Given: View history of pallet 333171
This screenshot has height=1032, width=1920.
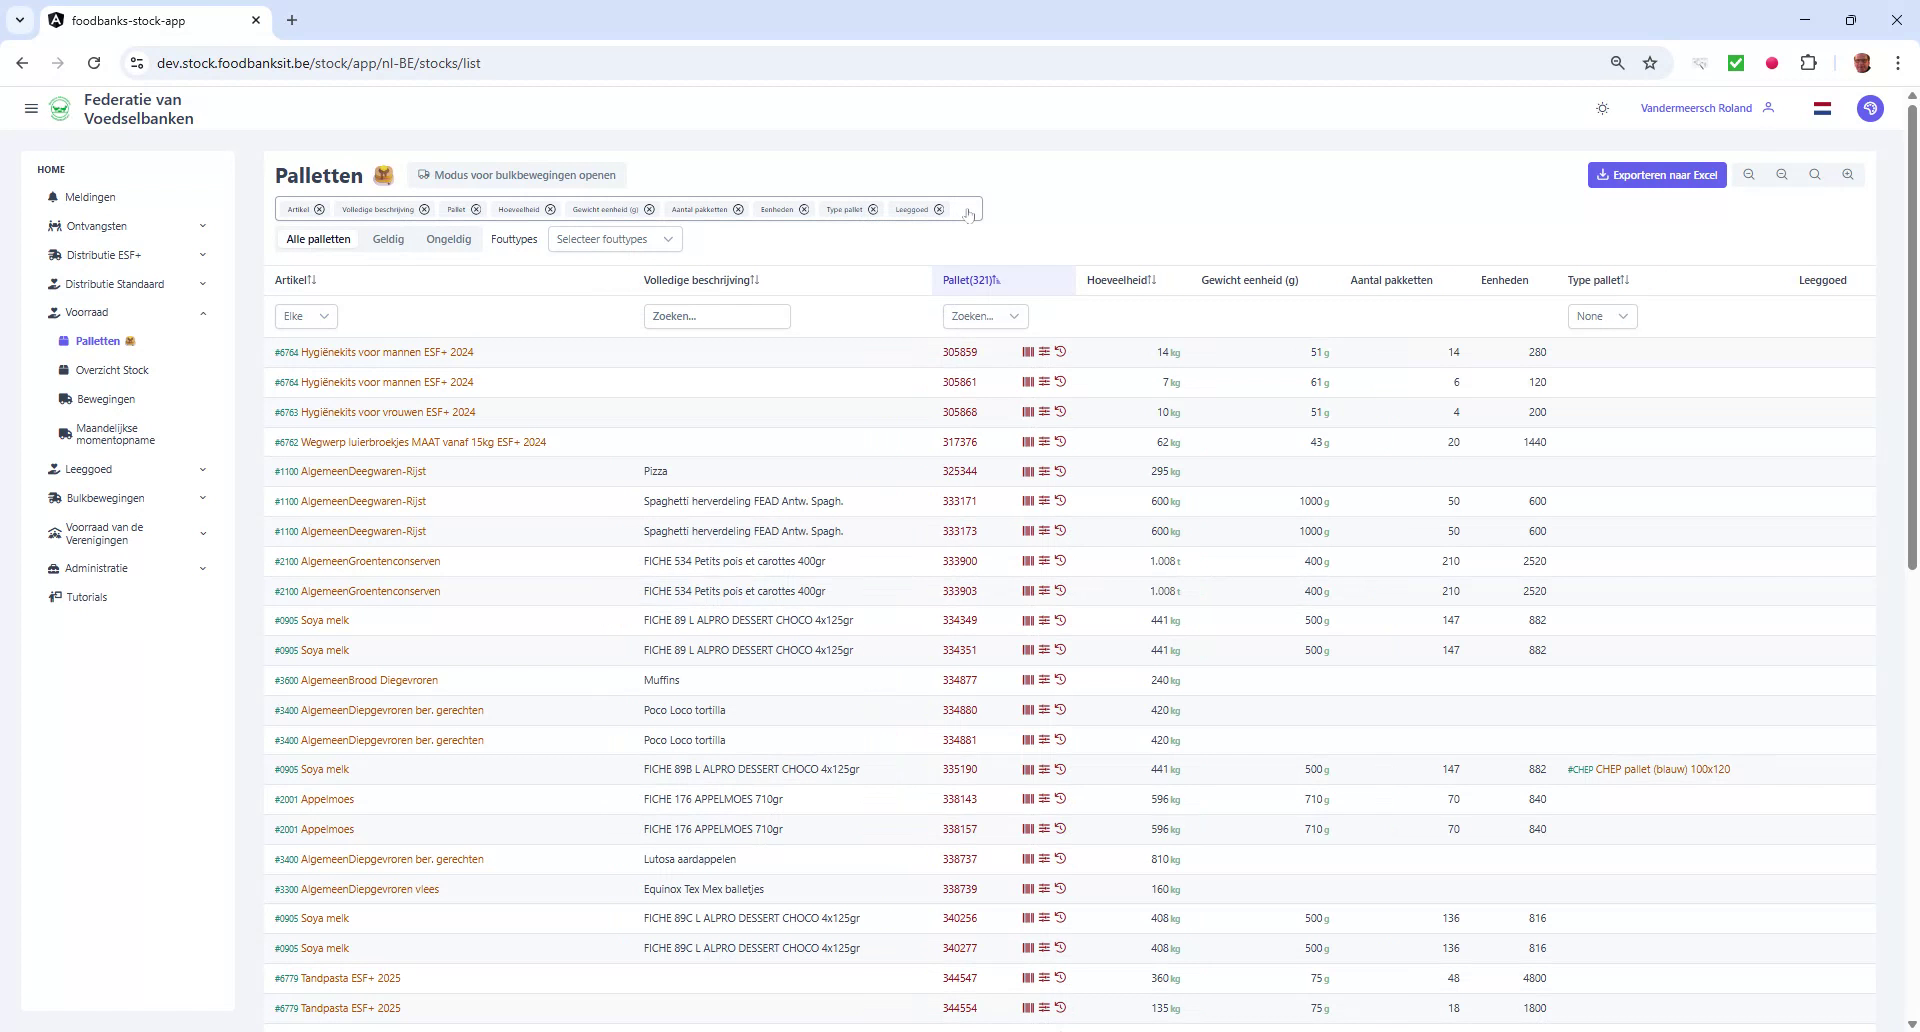Looking at the screenshot, I should (1062, 501).
